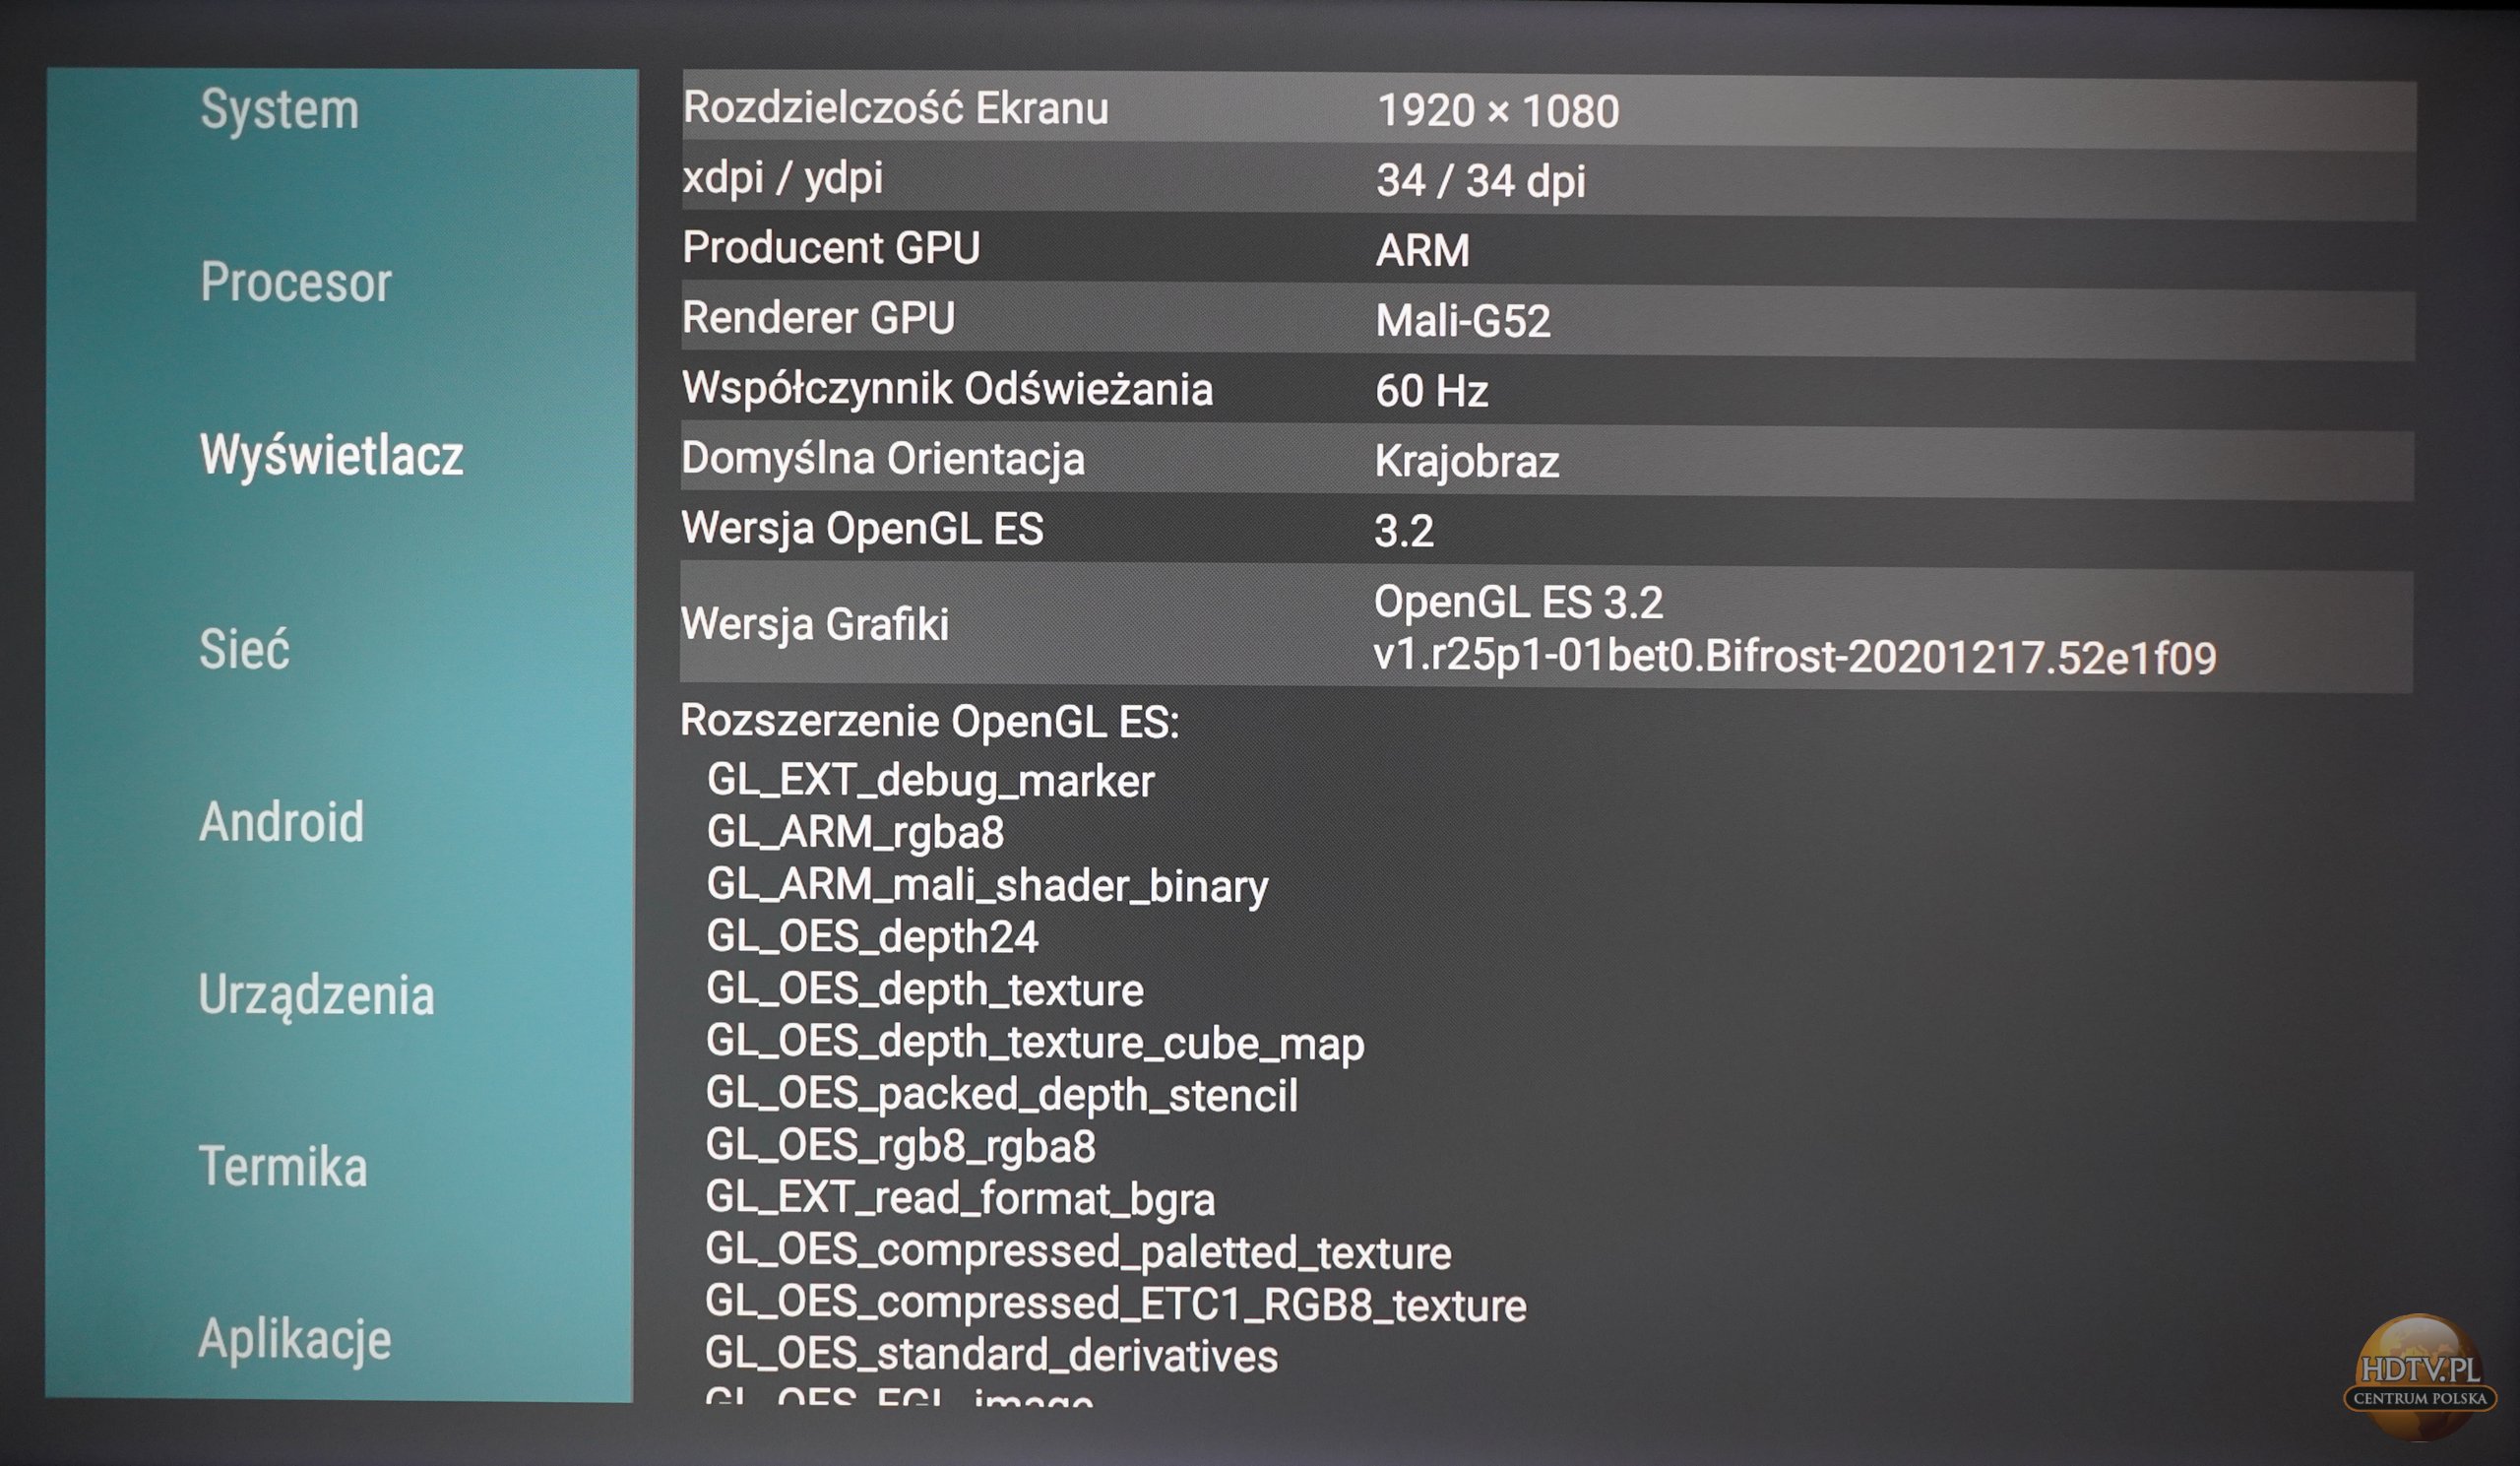Viewport: 2520px width, 1466px height.
Task: Open the System section in sidebar
Action: 280,110
